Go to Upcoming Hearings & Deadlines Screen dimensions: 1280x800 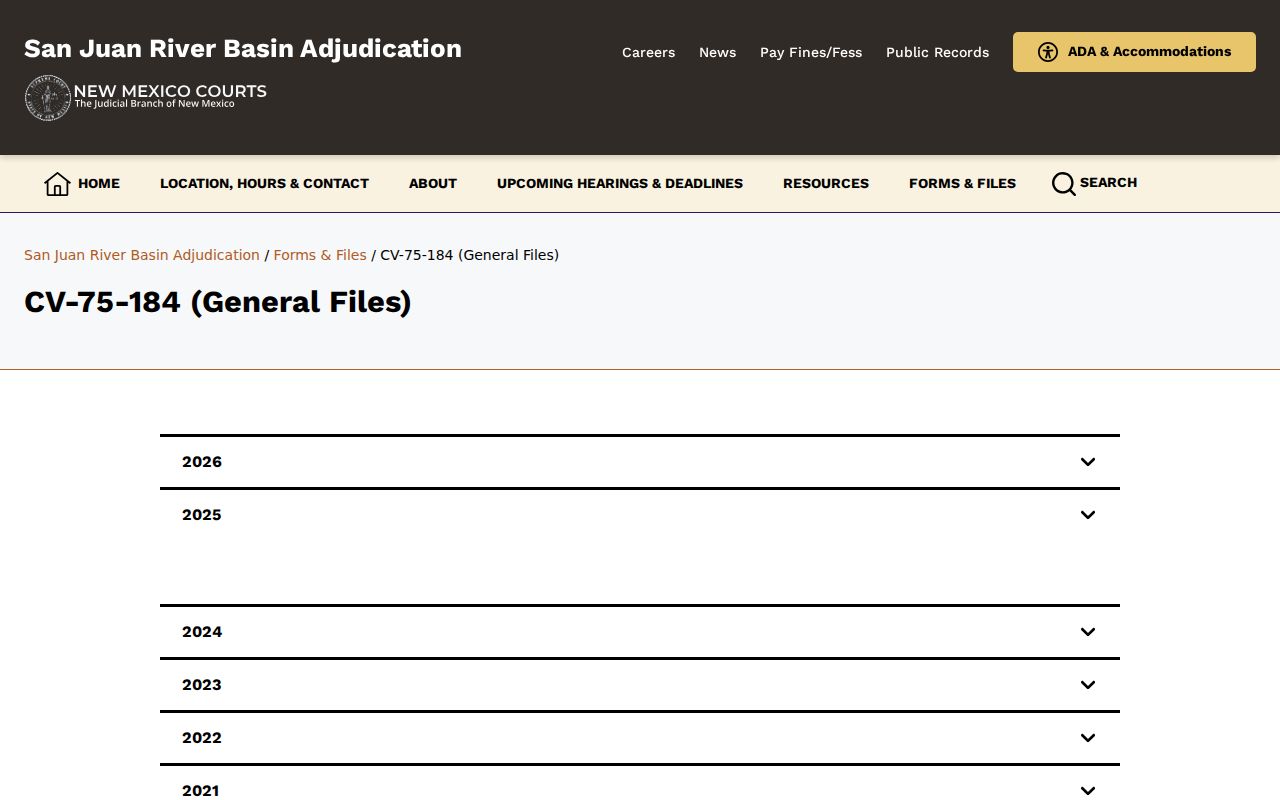coord(620,184)
